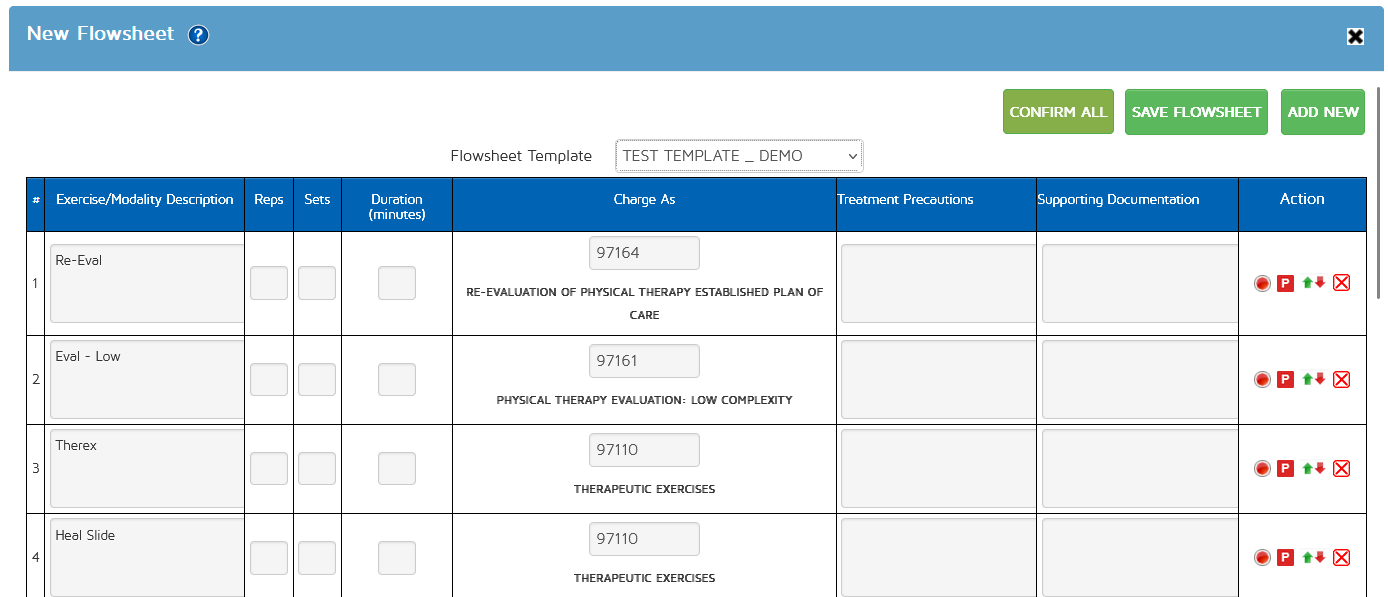
Task: Delete the Heal Slide row with red X
Action: tap(1342, 557)
